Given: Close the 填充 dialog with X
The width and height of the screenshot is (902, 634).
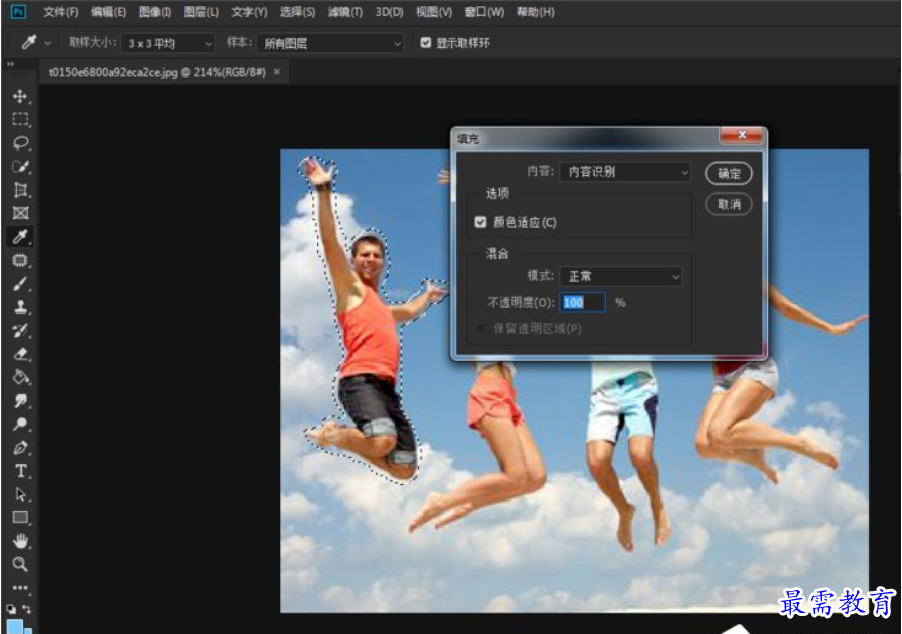Looking at the screenshot, I should pyautogui.click(x=742, y=135).
